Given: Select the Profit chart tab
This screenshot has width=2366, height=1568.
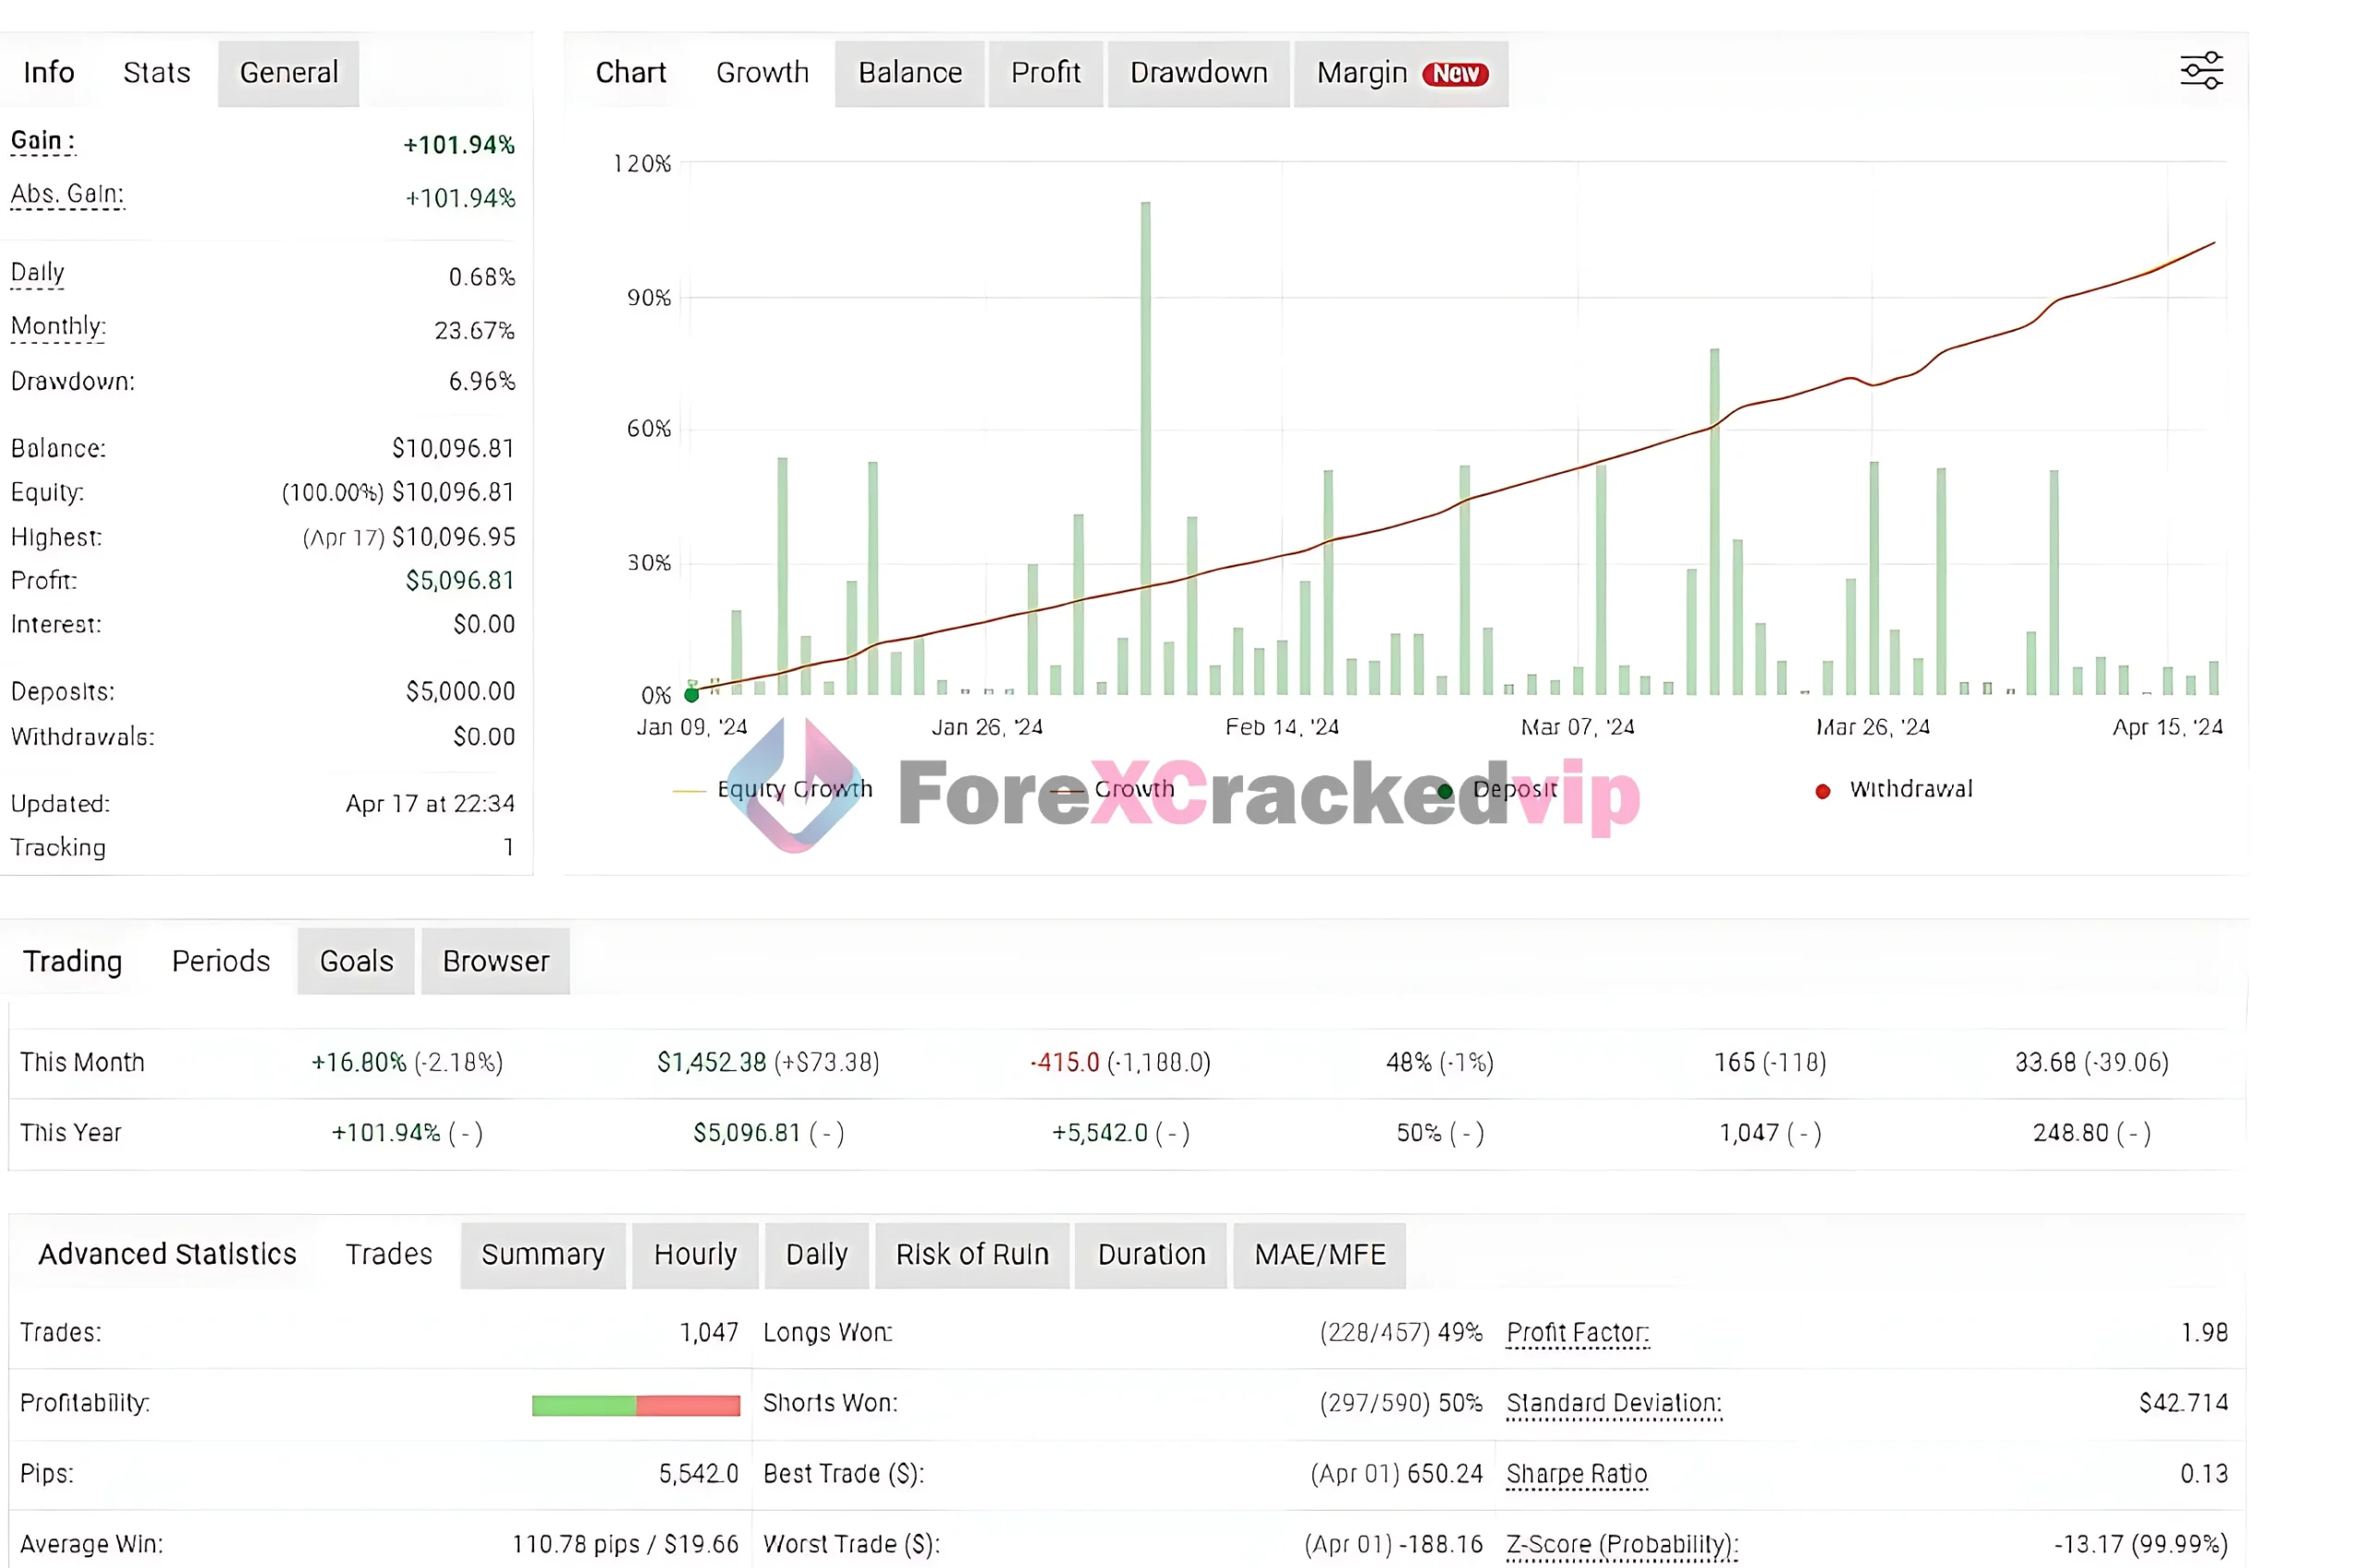Looking at the screenshot, I should tap(1045, 73).
